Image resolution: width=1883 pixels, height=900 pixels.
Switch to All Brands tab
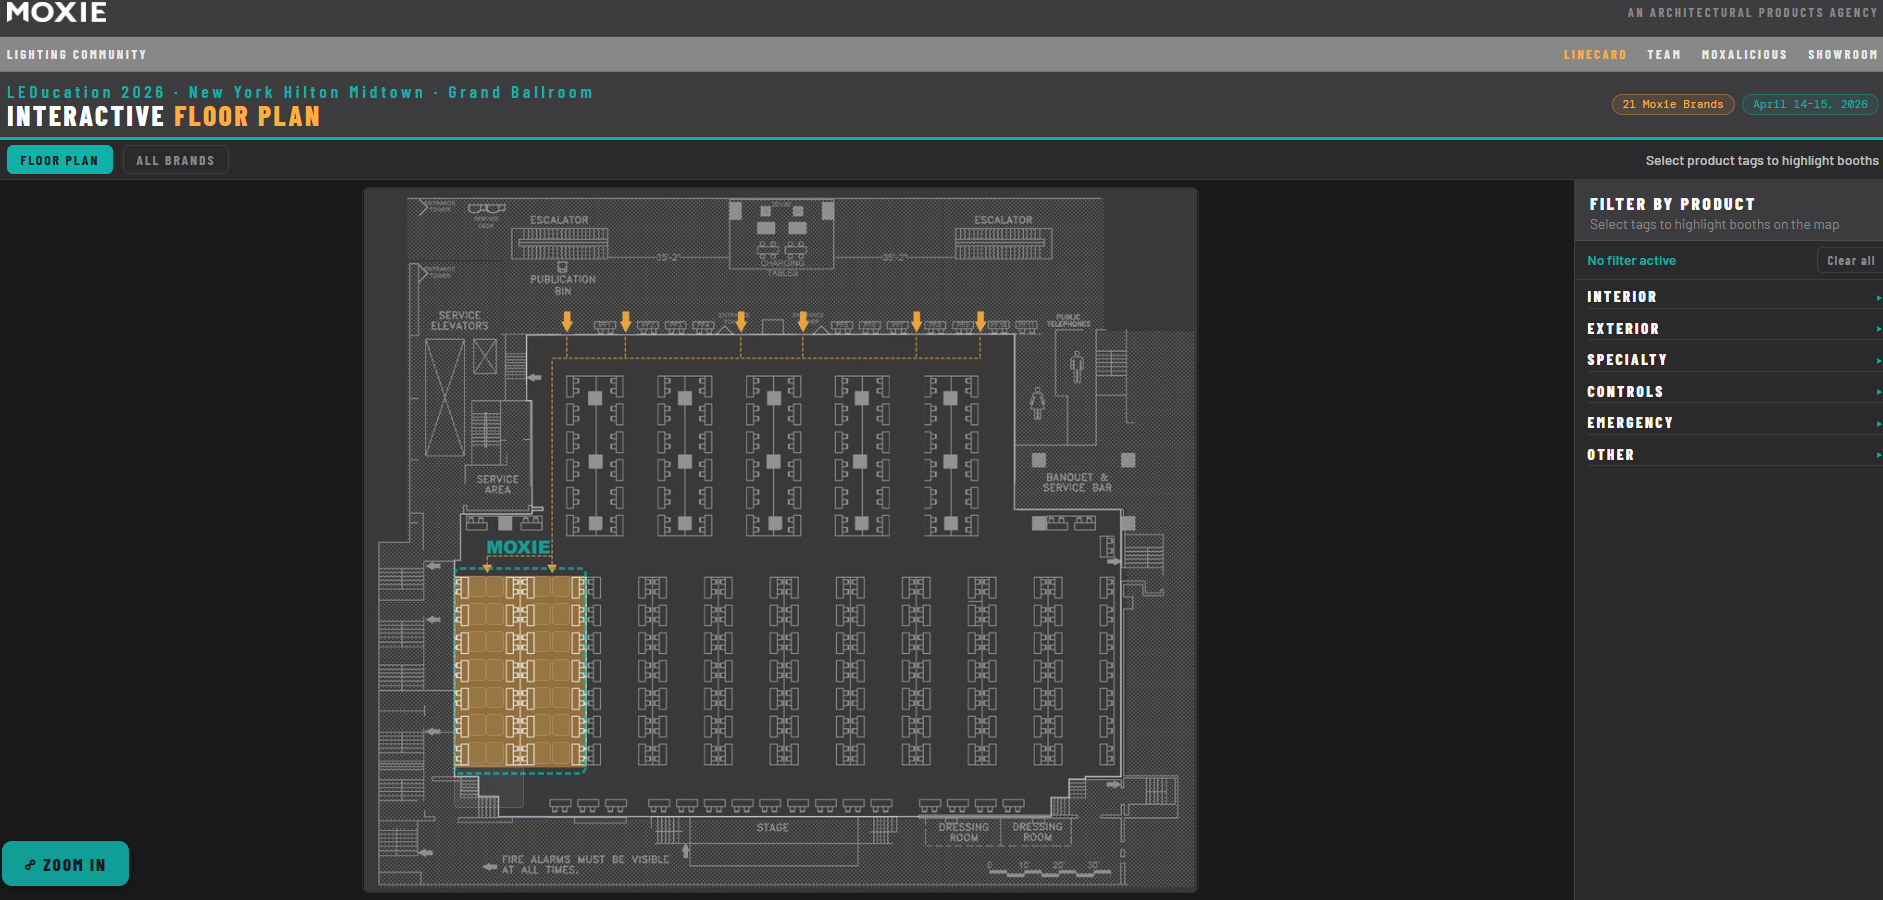tap(176, 160)
